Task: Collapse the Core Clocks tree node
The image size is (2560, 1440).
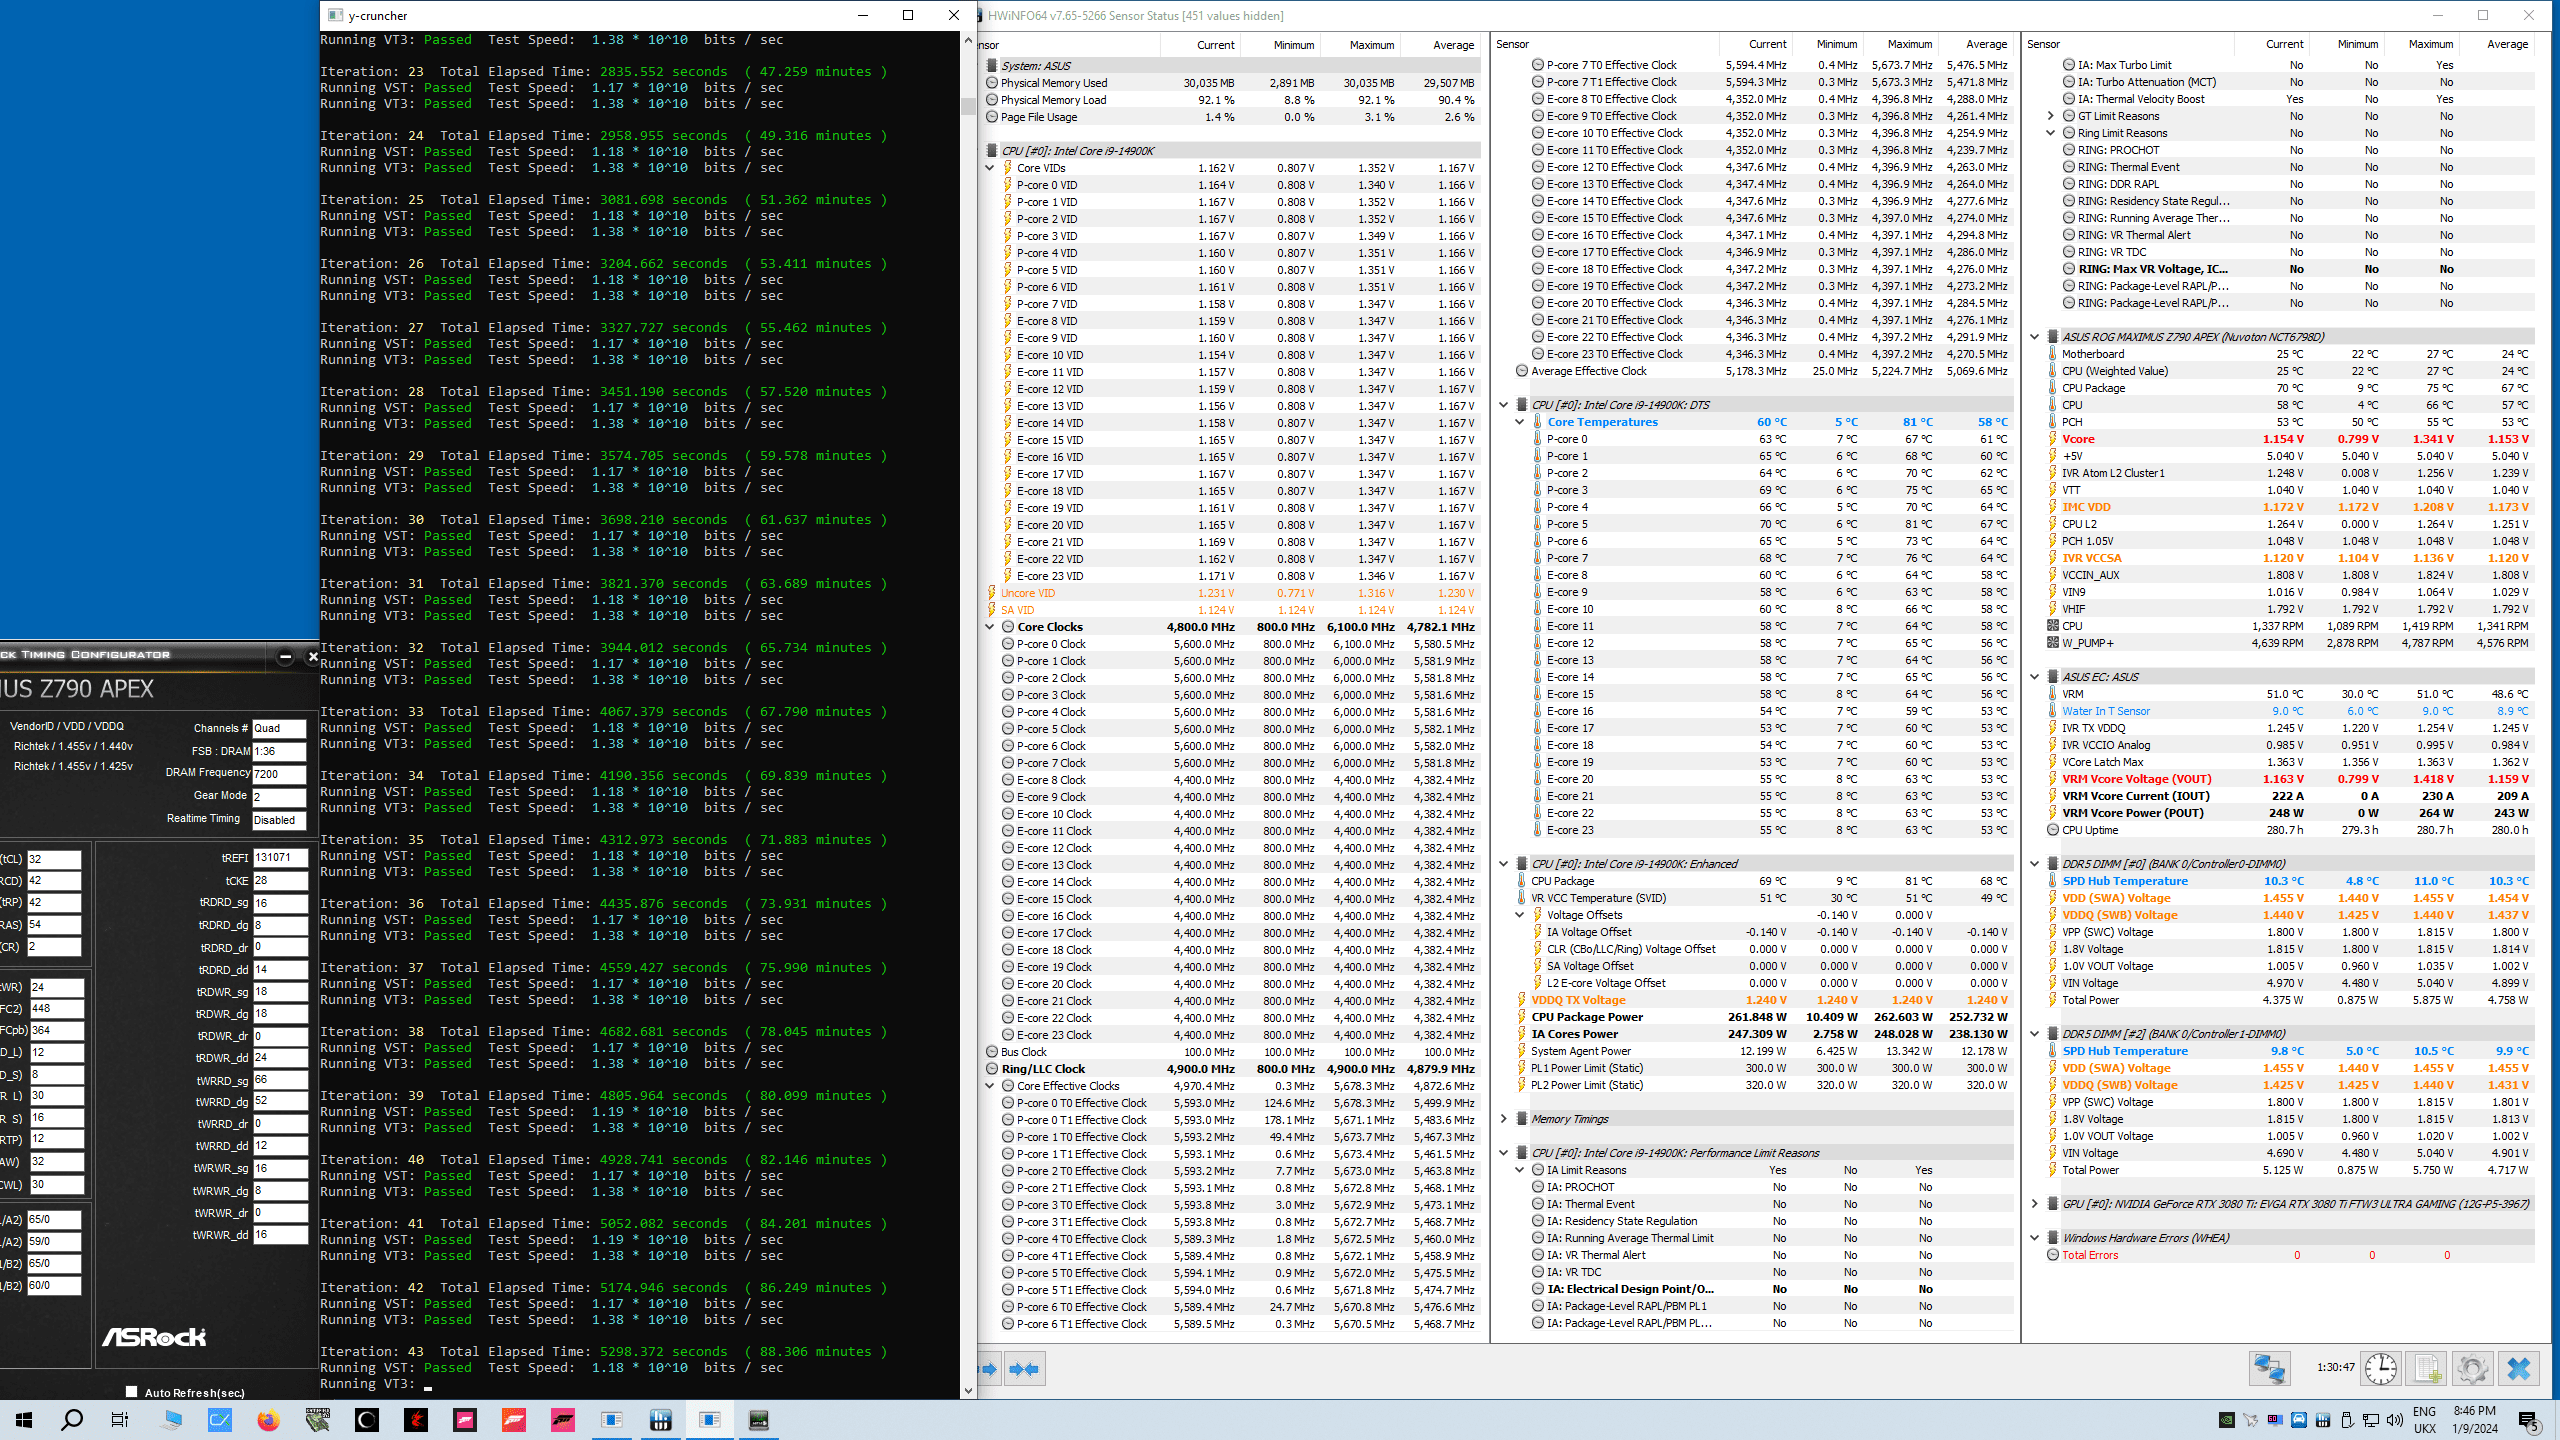Action: click(990, 627)
